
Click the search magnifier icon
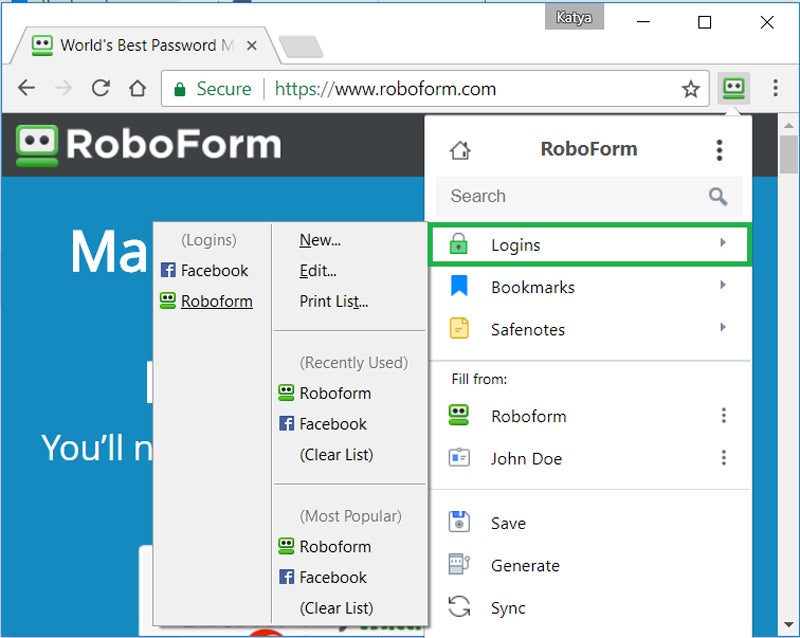(x=718, y=197)
